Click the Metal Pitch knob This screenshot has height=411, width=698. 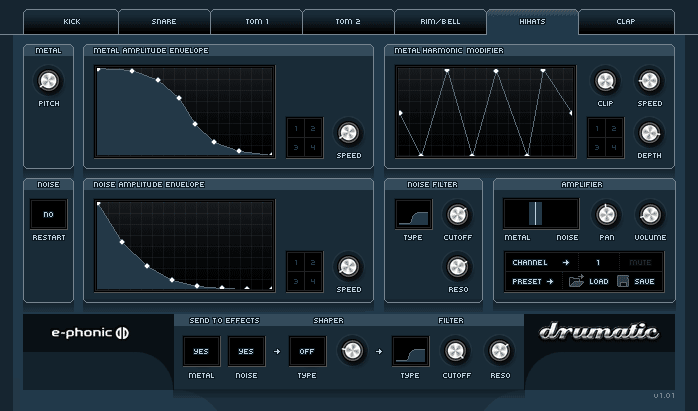(49, 81)
